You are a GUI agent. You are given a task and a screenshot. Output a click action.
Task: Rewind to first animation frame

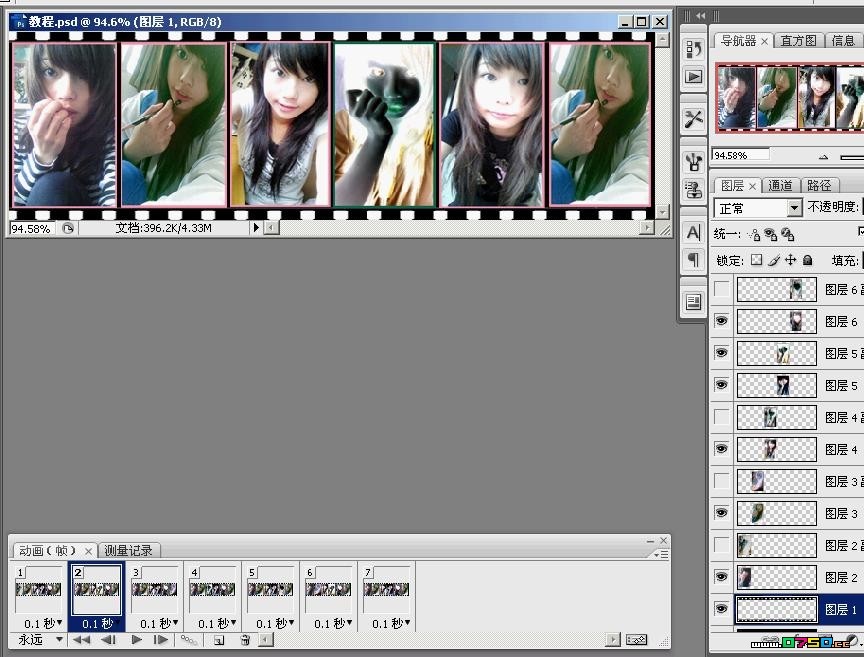tap(82, 639)
